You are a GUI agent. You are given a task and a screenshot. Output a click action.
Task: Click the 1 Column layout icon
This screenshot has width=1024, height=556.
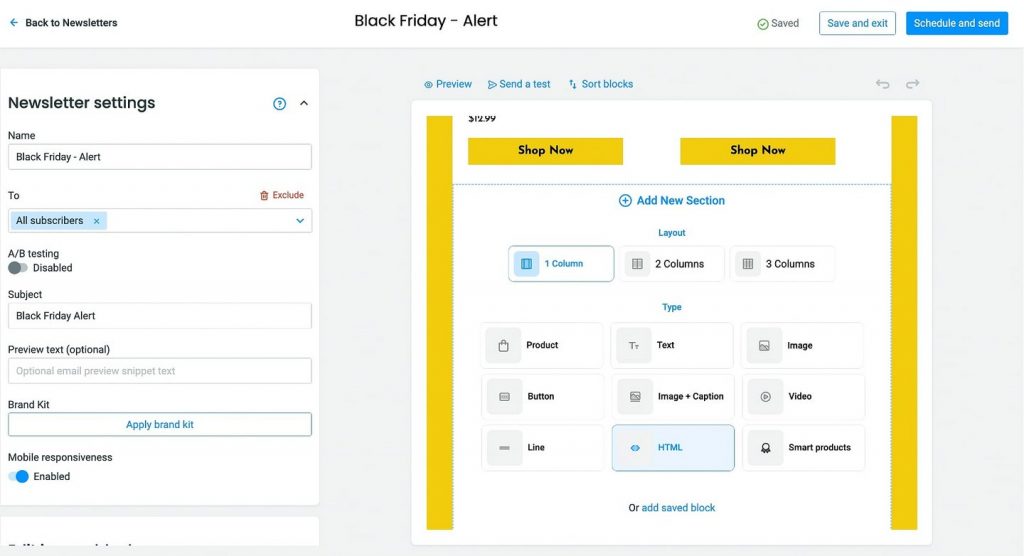(x=526, y=263)
